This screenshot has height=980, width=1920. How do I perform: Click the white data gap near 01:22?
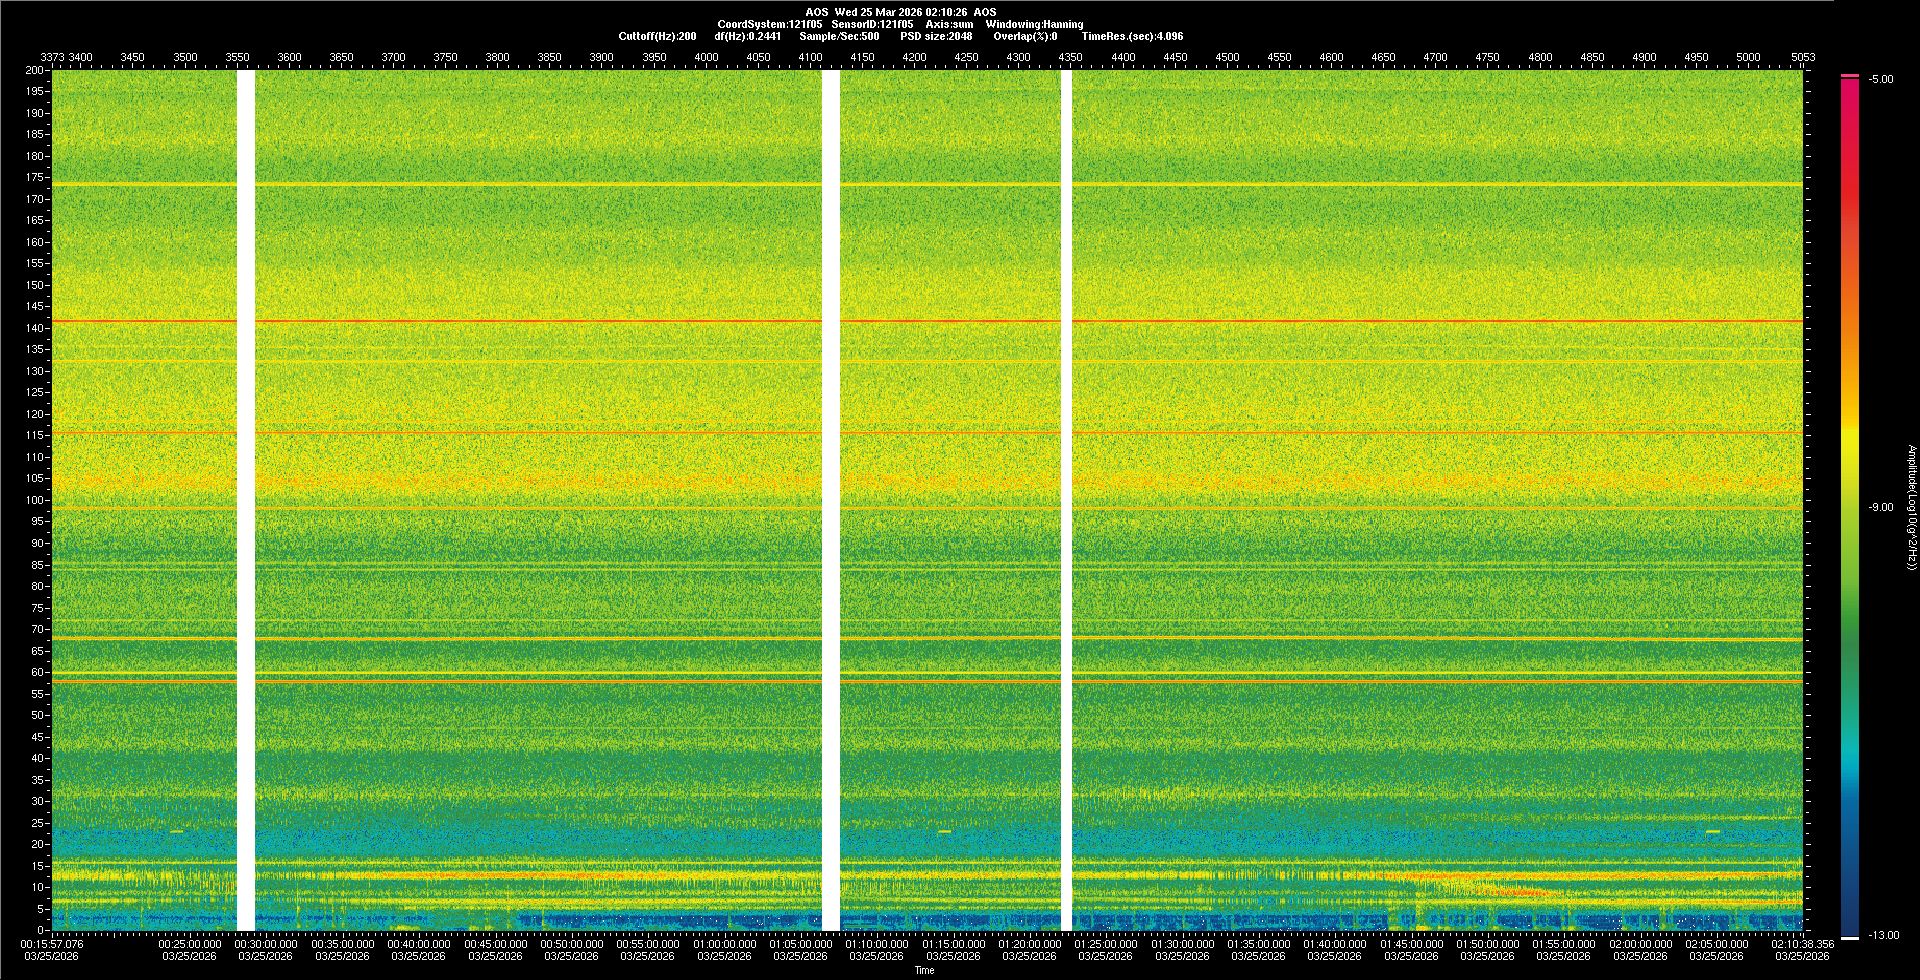tap(1066, 500)
